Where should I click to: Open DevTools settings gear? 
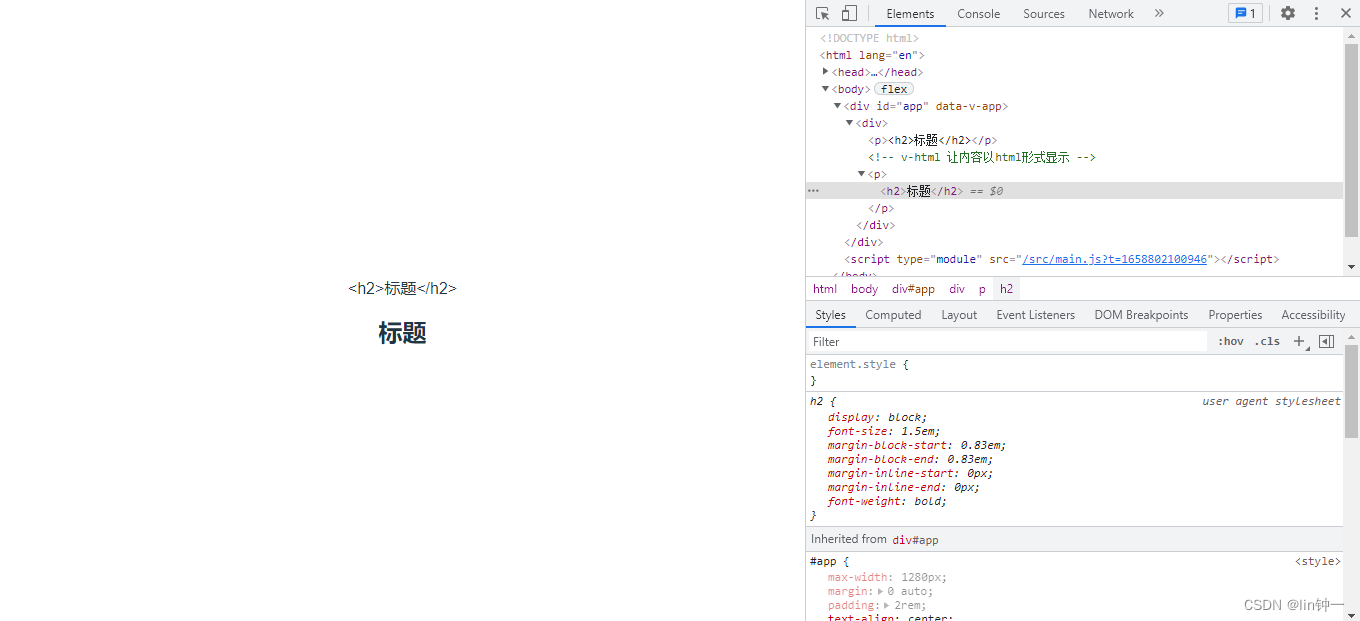1288,13
